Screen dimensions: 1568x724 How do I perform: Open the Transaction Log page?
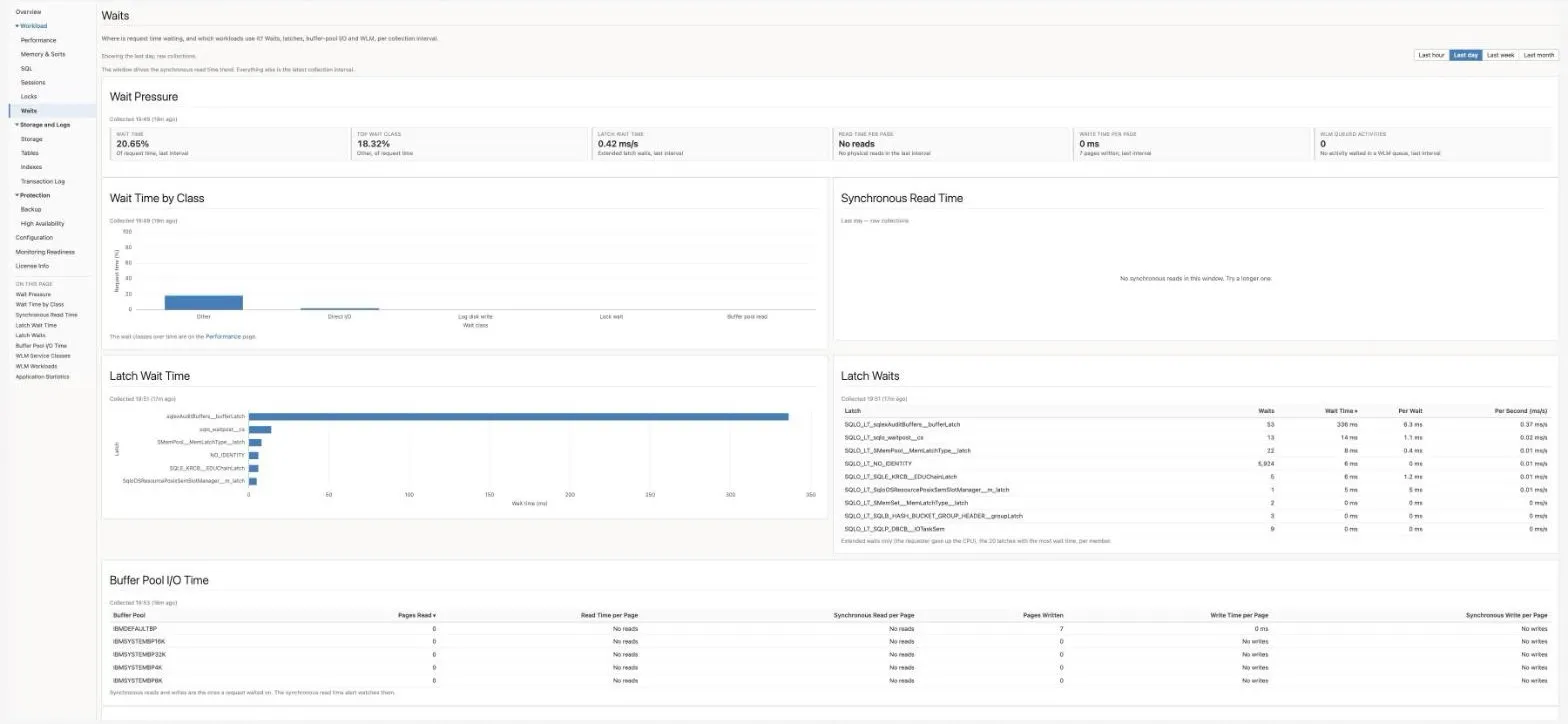[x=43, y=181]
